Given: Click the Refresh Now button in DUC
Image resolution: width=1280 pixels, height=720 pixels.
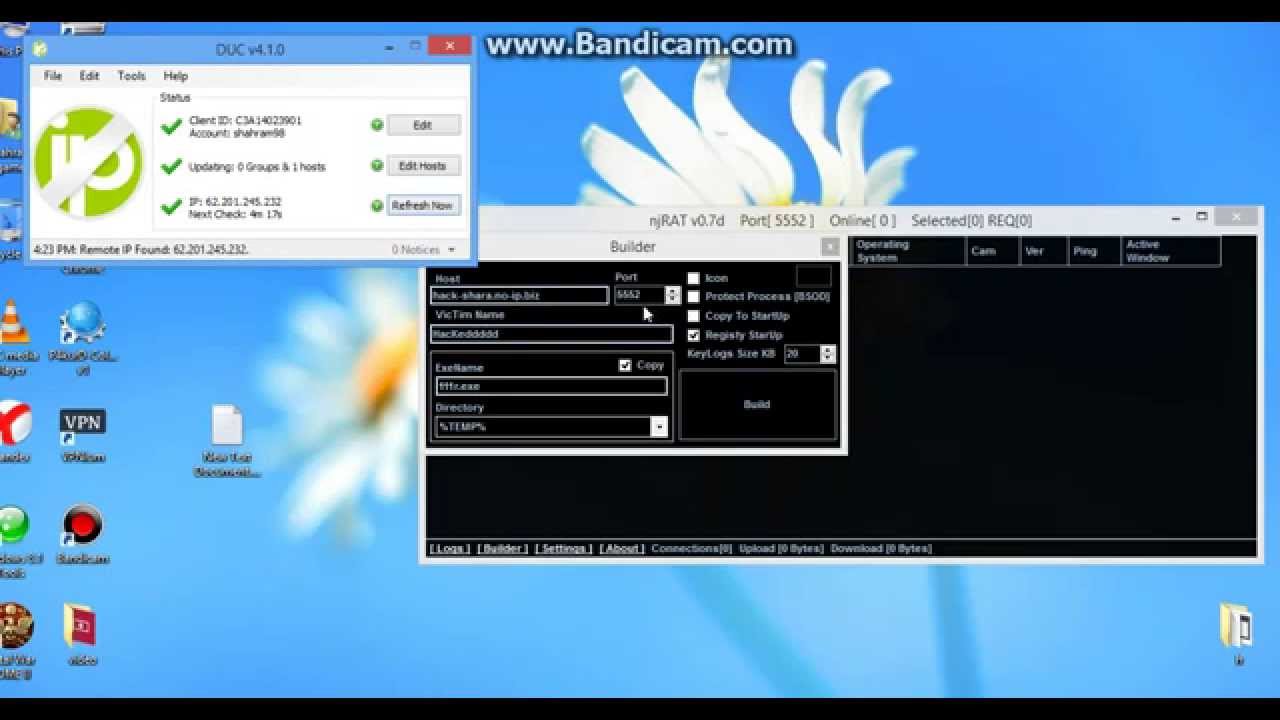Looking at the screenshot, I should (x=423, y=205).
